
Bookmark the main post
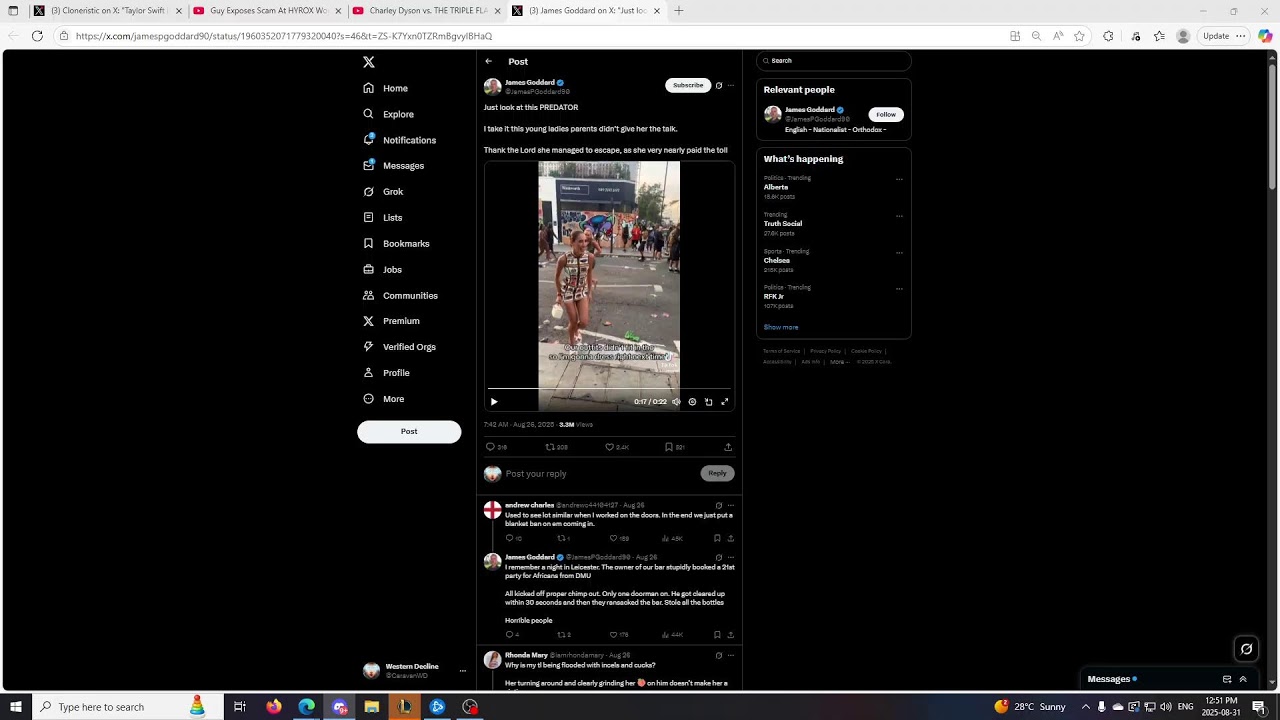pyautogui.click(x=669, y=447)
